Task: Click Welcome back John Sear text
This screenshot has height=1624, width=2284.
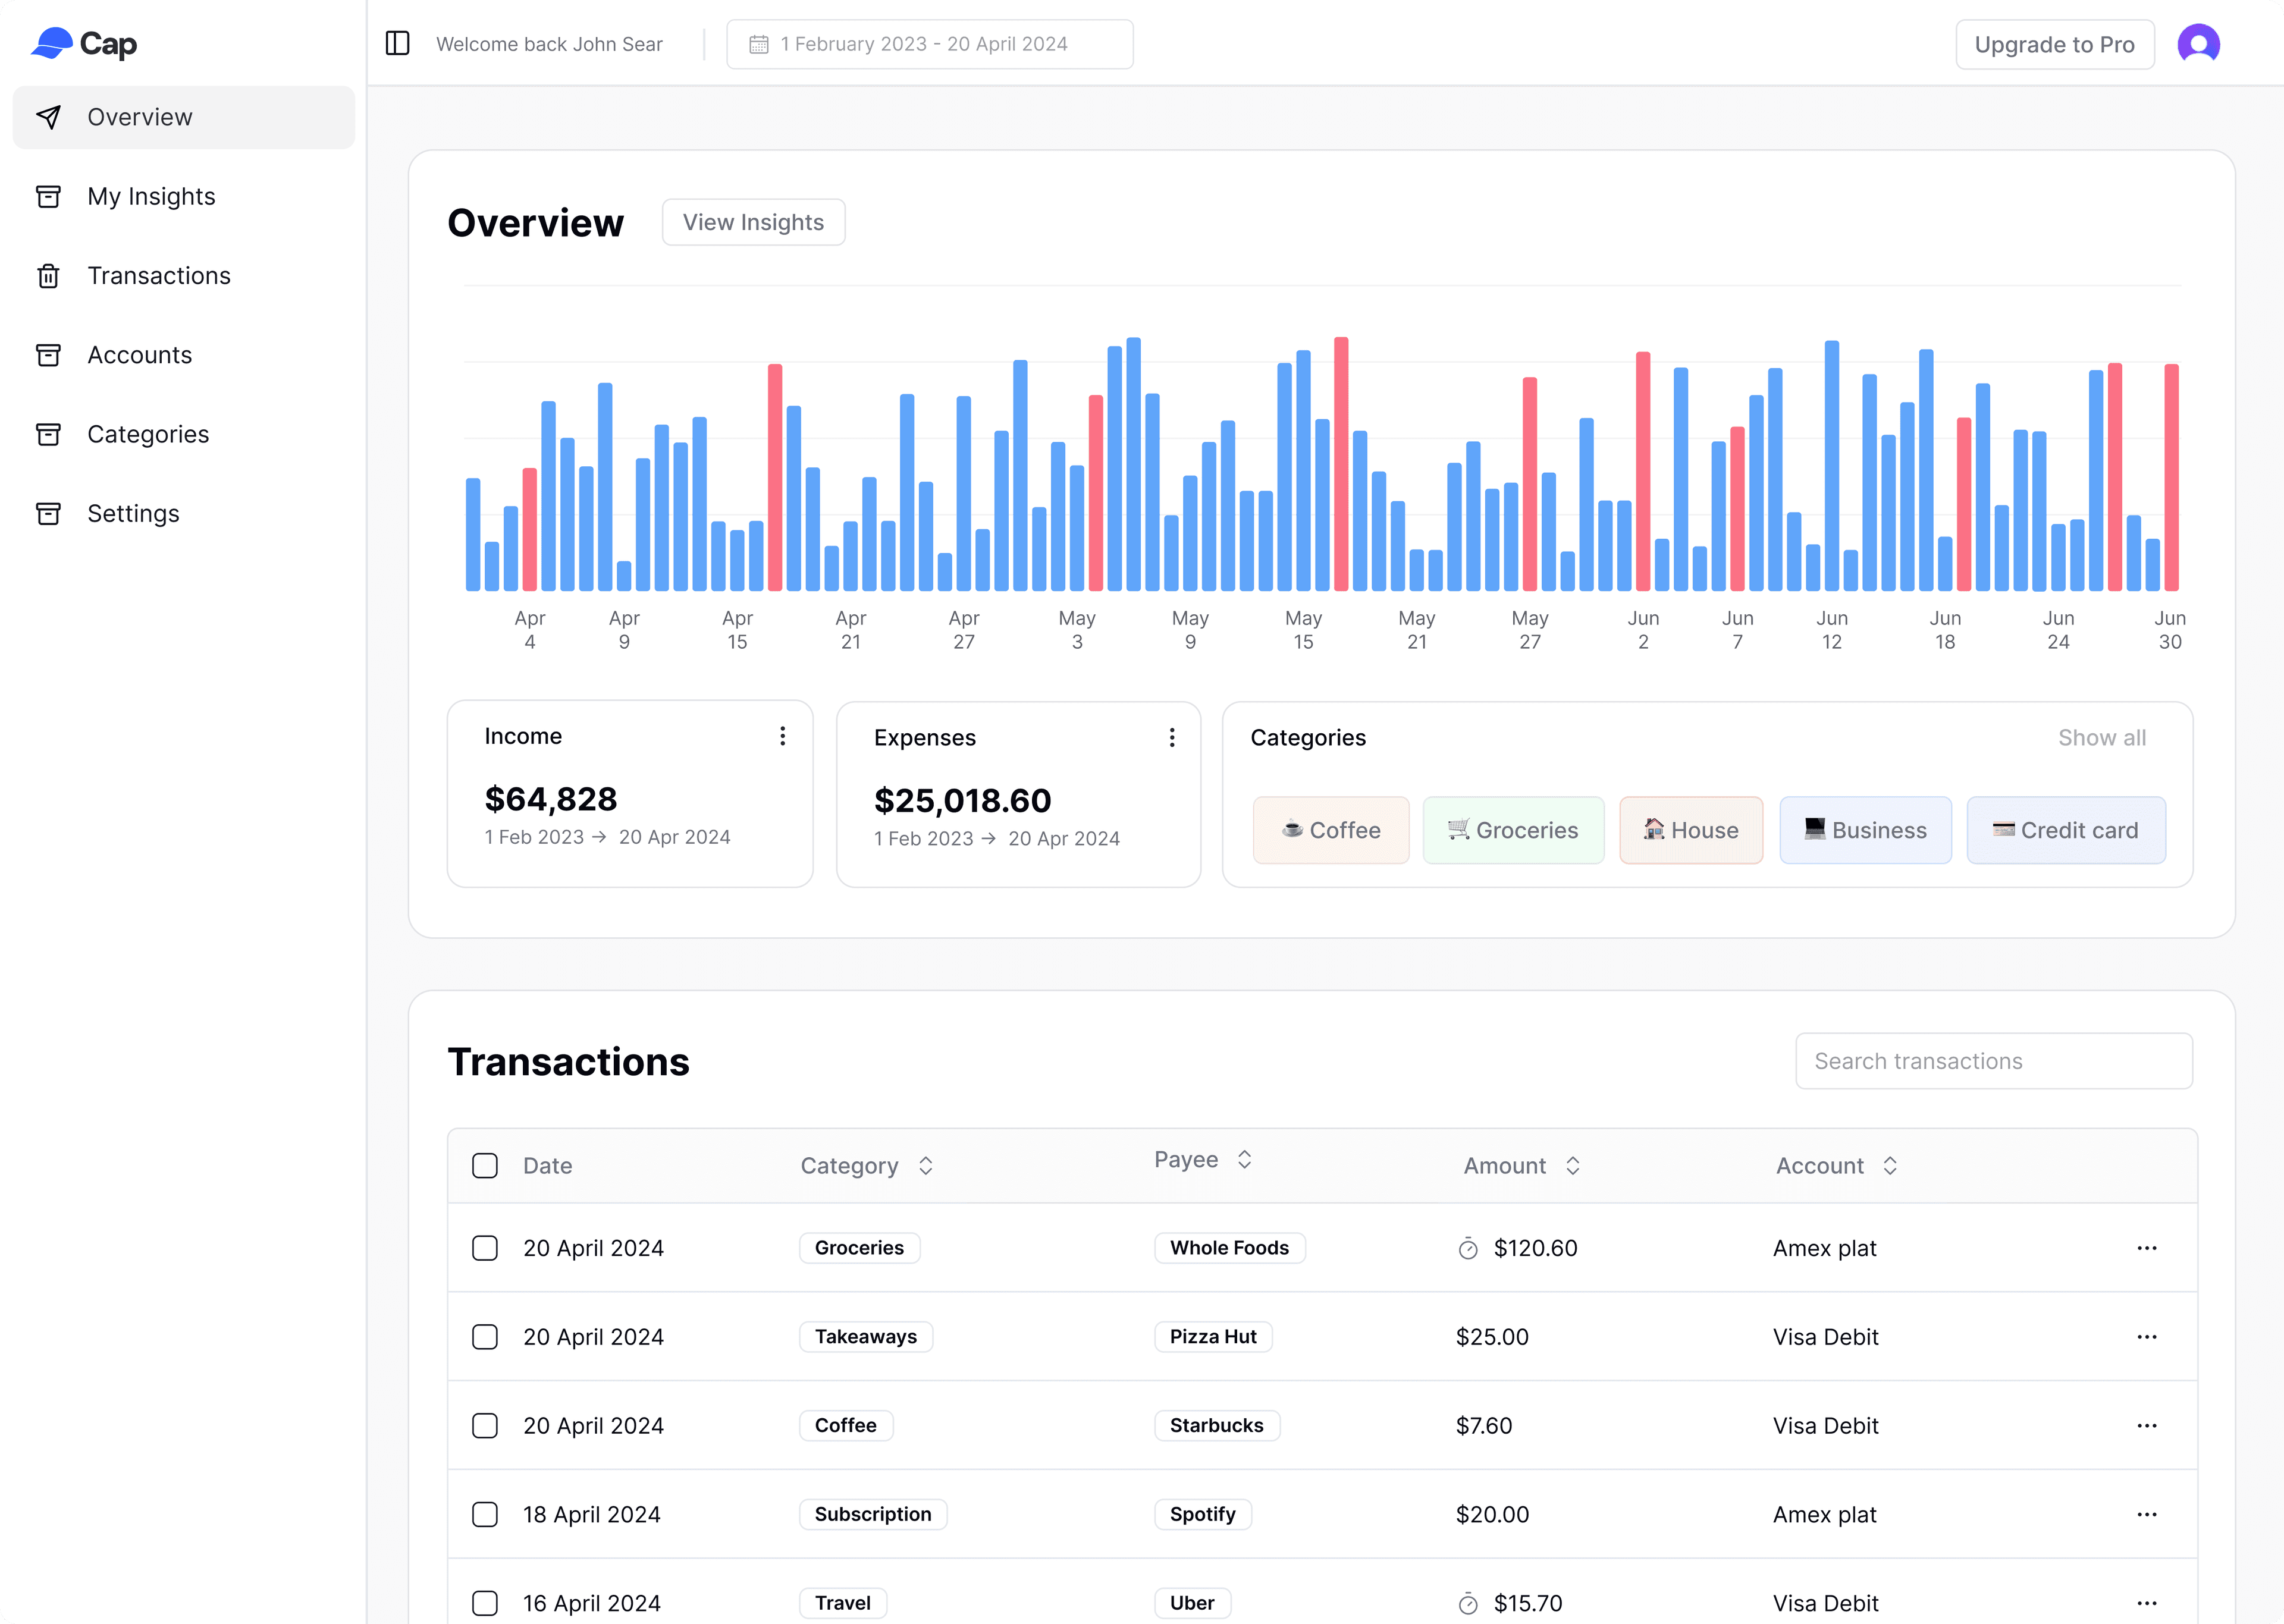Action: click(x=549, y=44)
